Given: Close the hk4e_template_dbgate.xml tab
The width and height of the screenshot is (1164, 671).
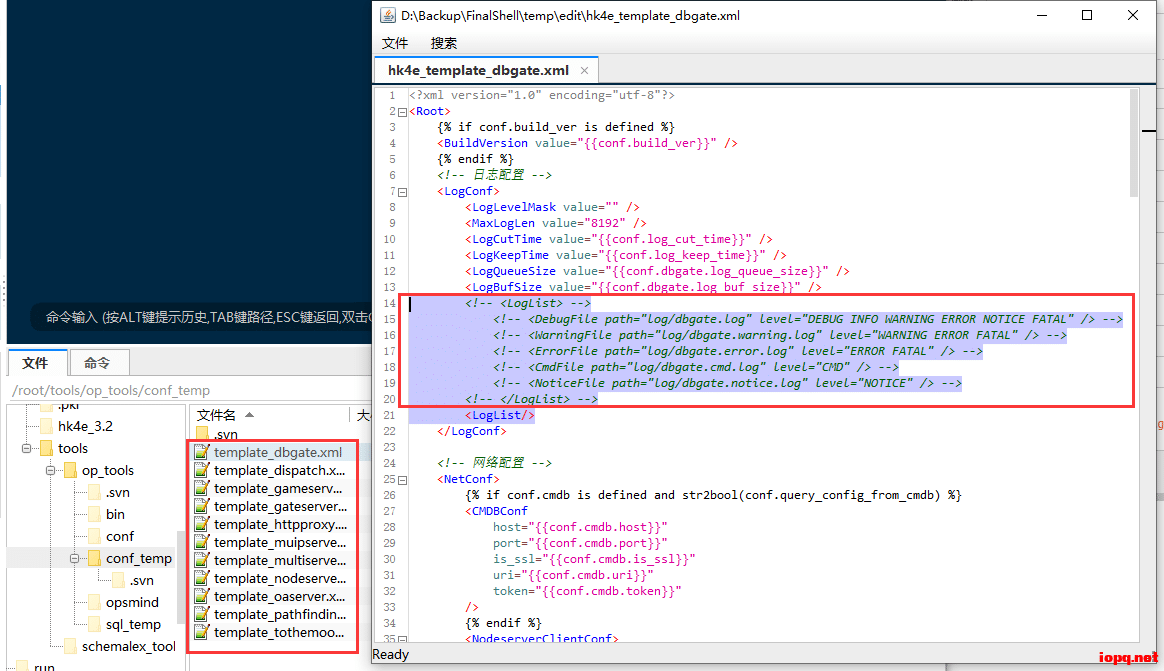Looking at the screenshot, I should [585, 71].
